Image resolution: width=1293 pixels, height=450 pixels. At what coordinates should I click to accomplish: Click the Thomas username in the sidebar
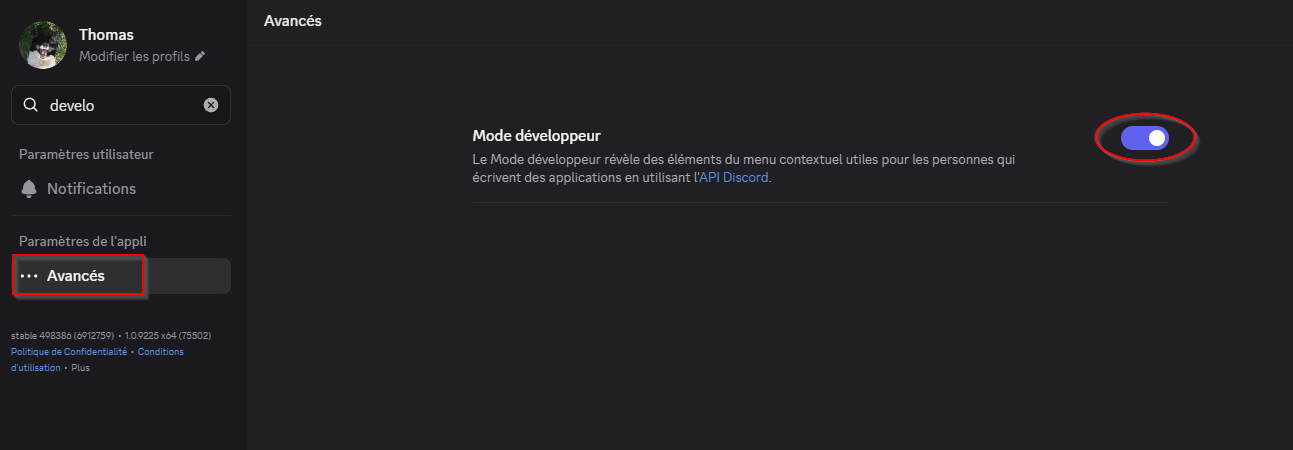click(106, 35)
